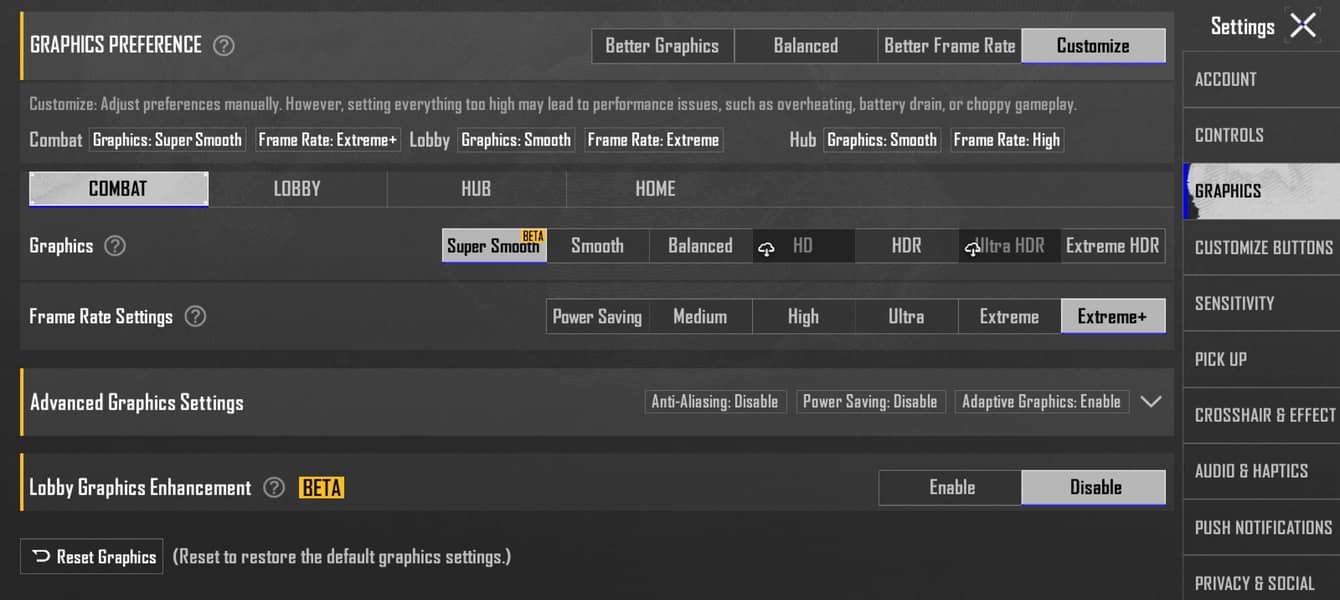Expand Advanced Graphics Settings chevron

1151,402
